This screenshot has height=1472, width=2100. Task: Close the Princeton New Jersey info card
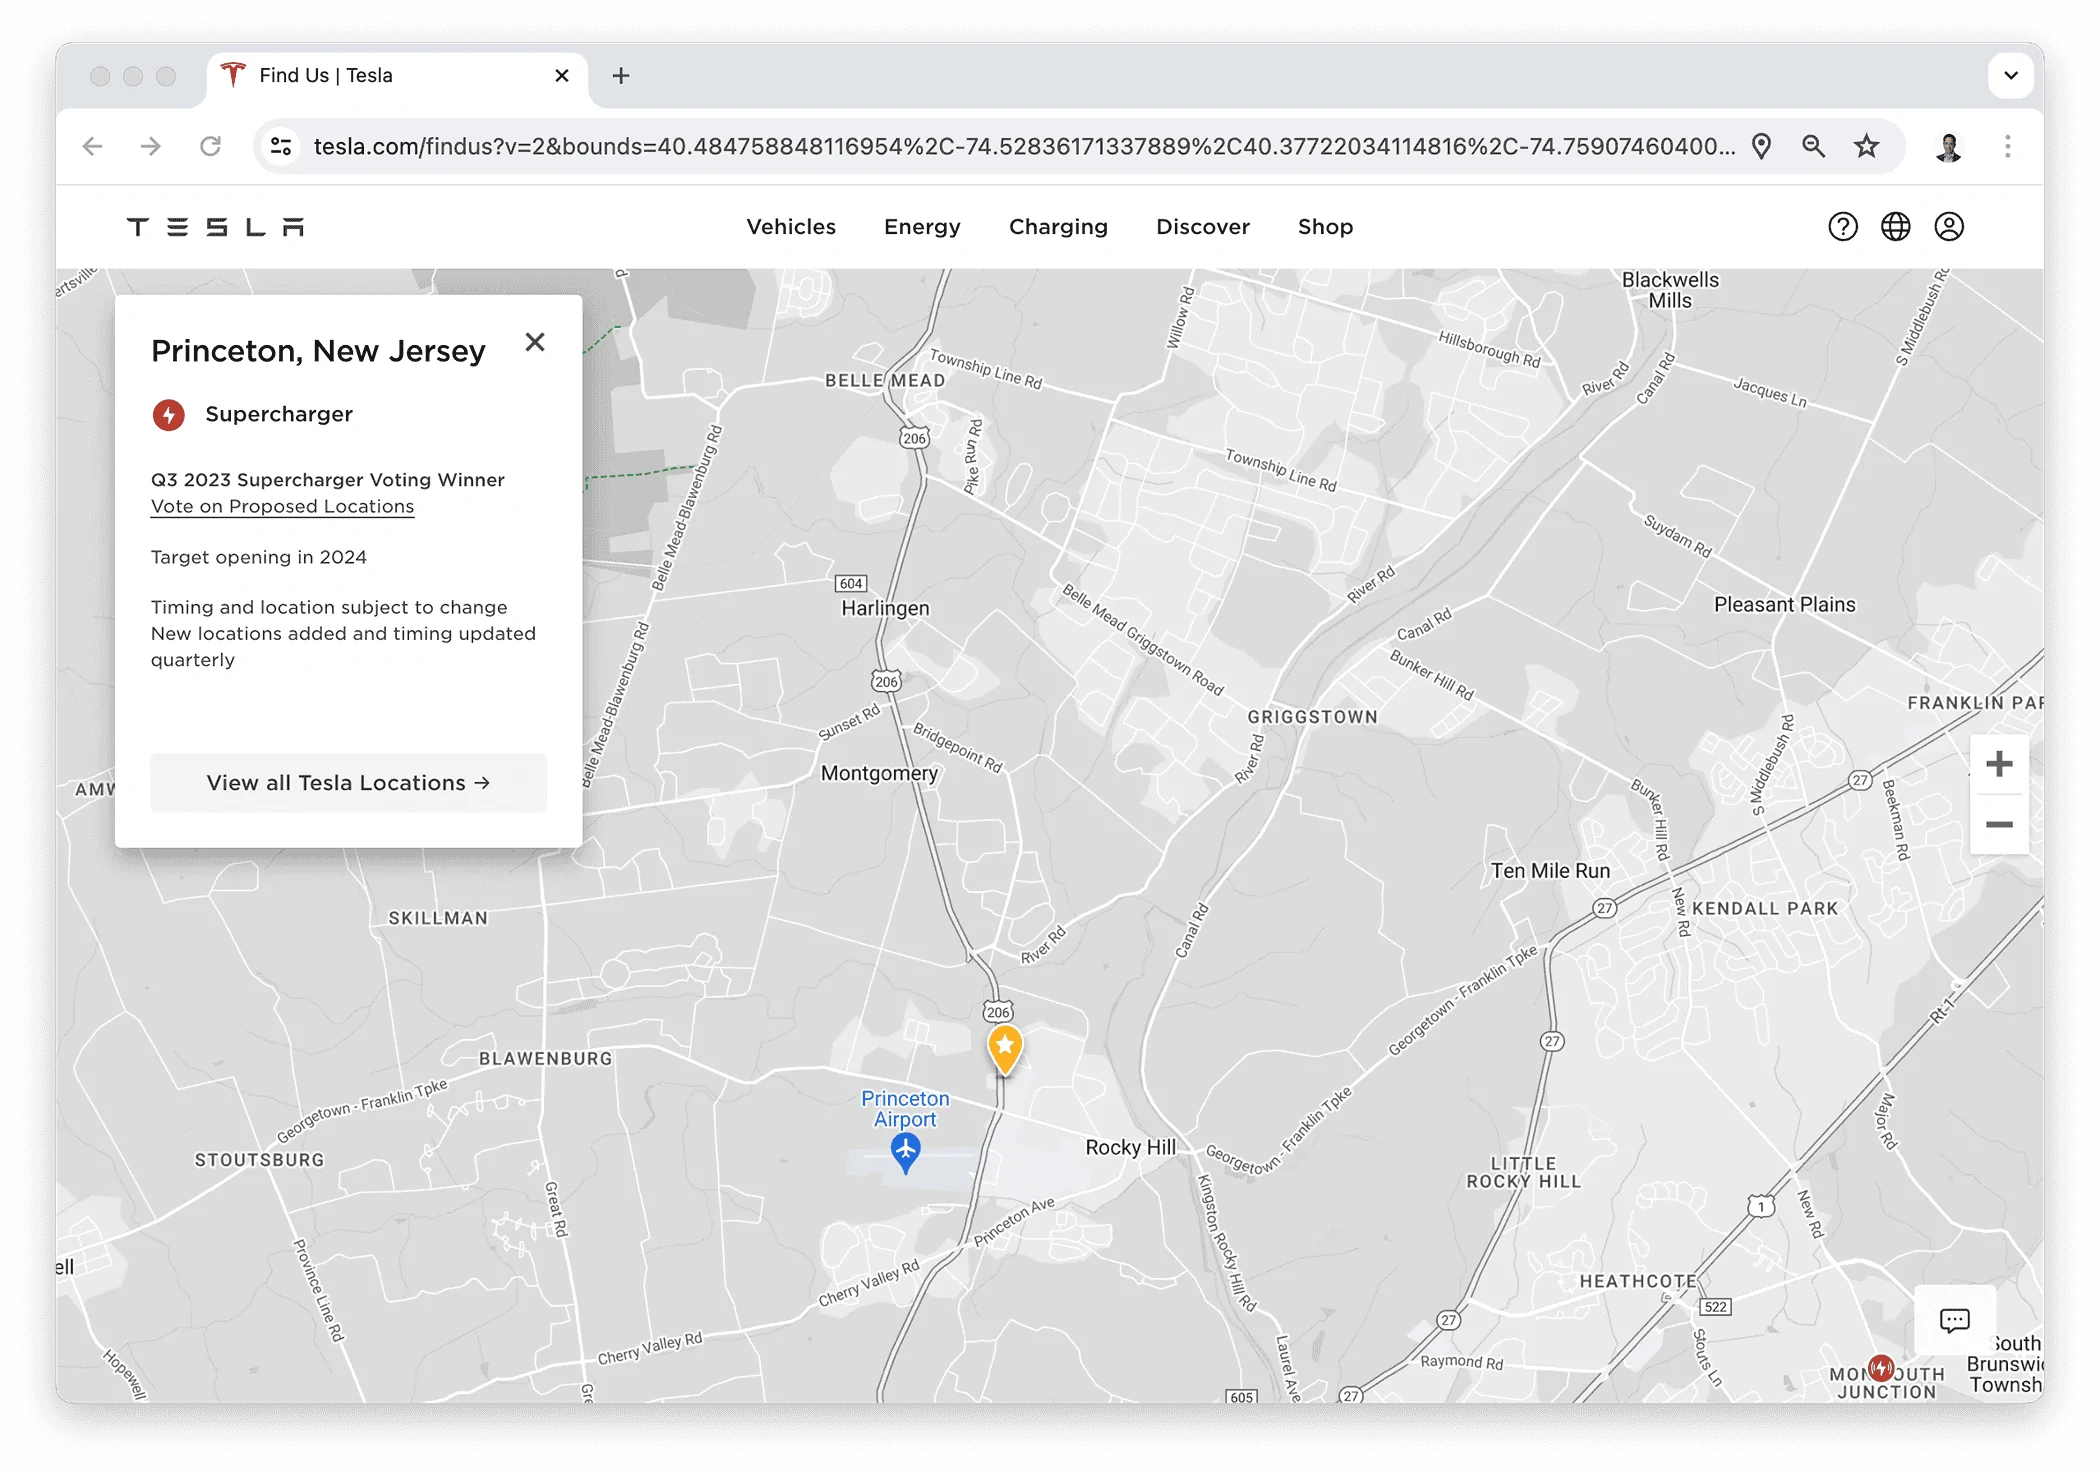click(535, 342)
